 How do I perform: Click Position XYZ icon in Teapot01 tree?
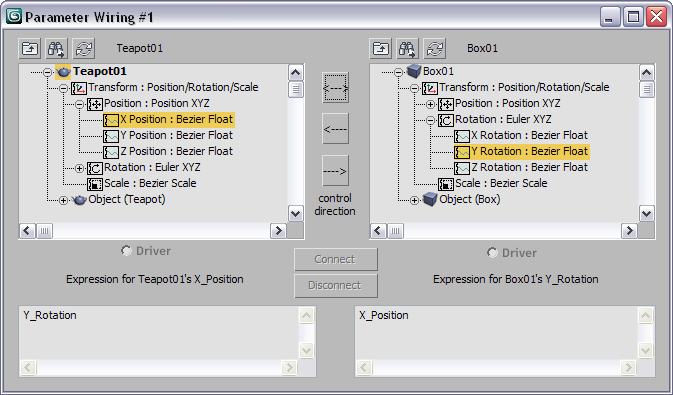coord(95,104)
